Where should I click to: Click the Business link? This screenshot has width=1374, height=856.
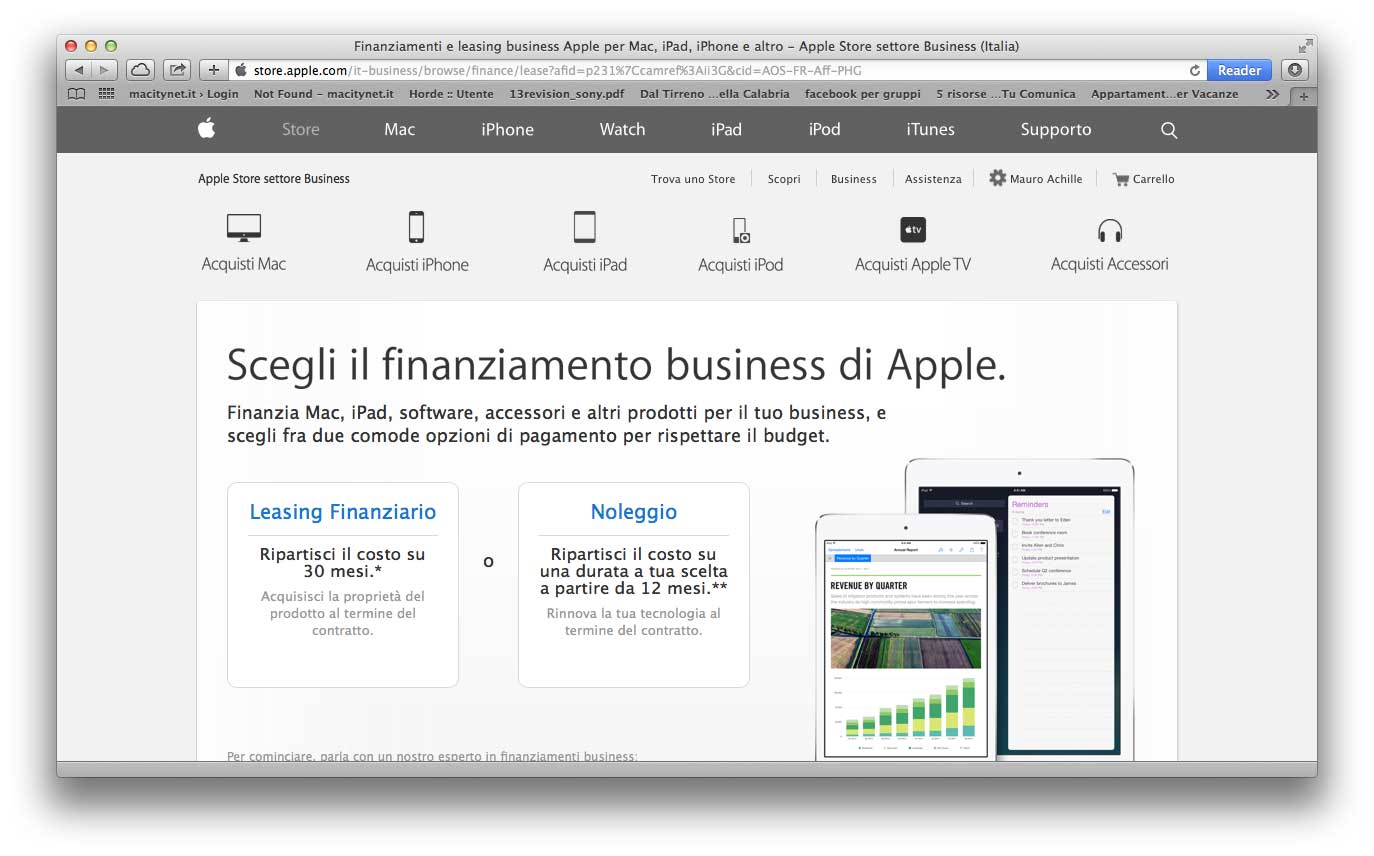click(854, 179)
